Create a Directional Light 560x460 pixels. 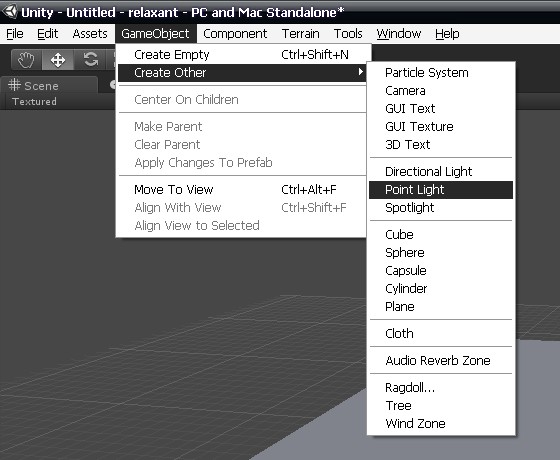tap(441, 172)
